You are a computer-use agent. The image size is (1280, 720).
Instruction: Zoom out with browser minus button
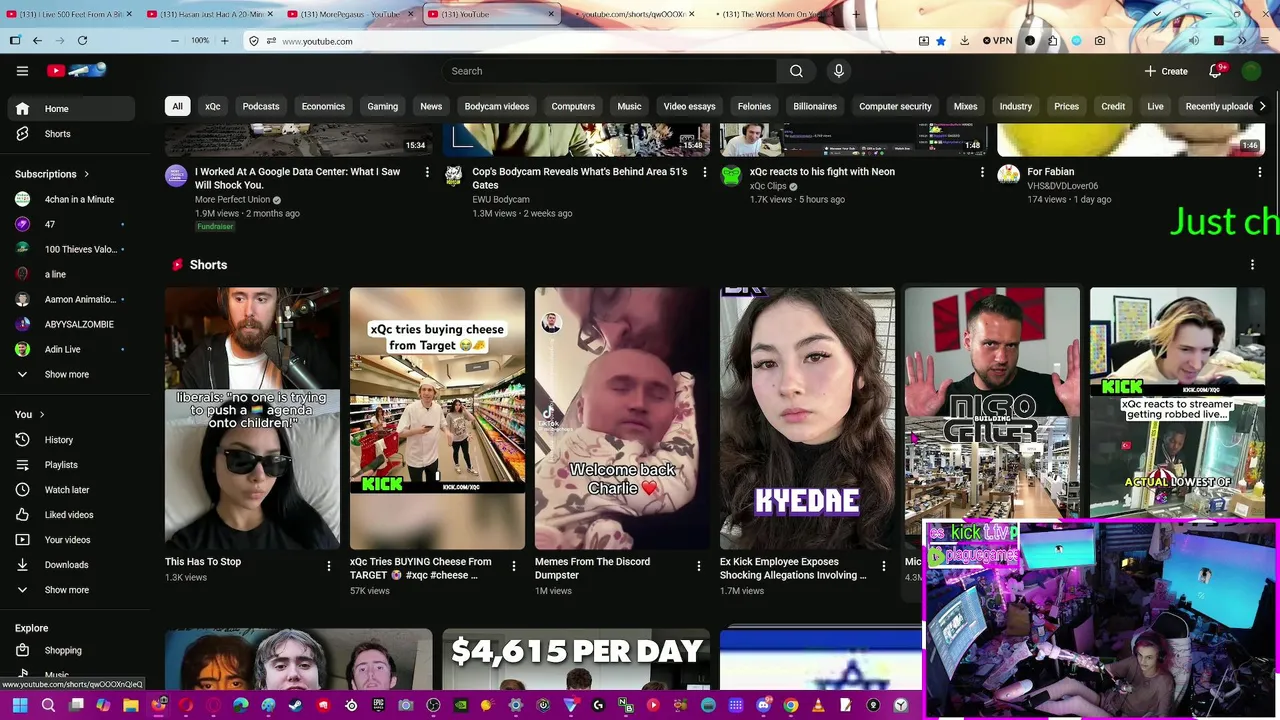(x=174, y=41)
